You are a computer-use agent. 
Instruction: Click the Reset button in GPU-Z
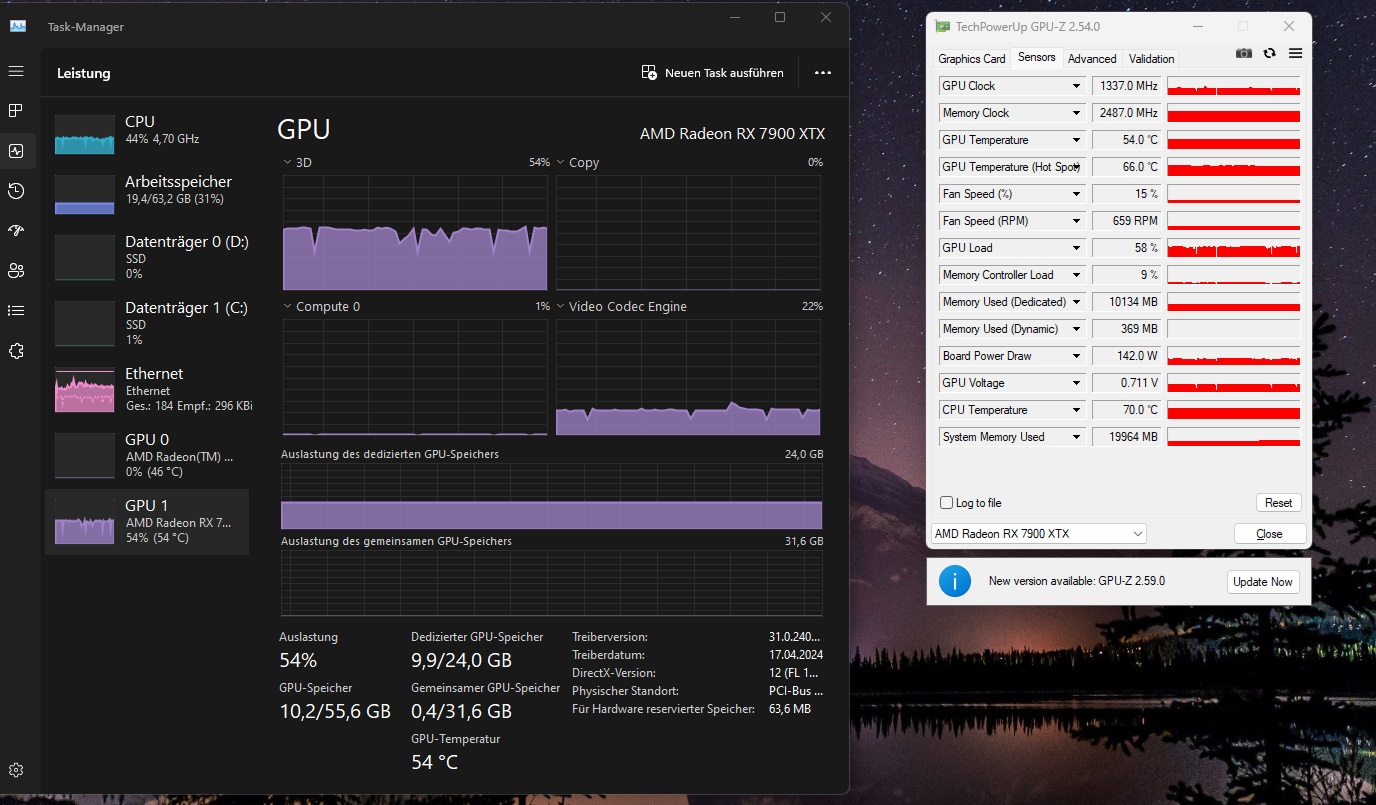(x=1278, y=503)
